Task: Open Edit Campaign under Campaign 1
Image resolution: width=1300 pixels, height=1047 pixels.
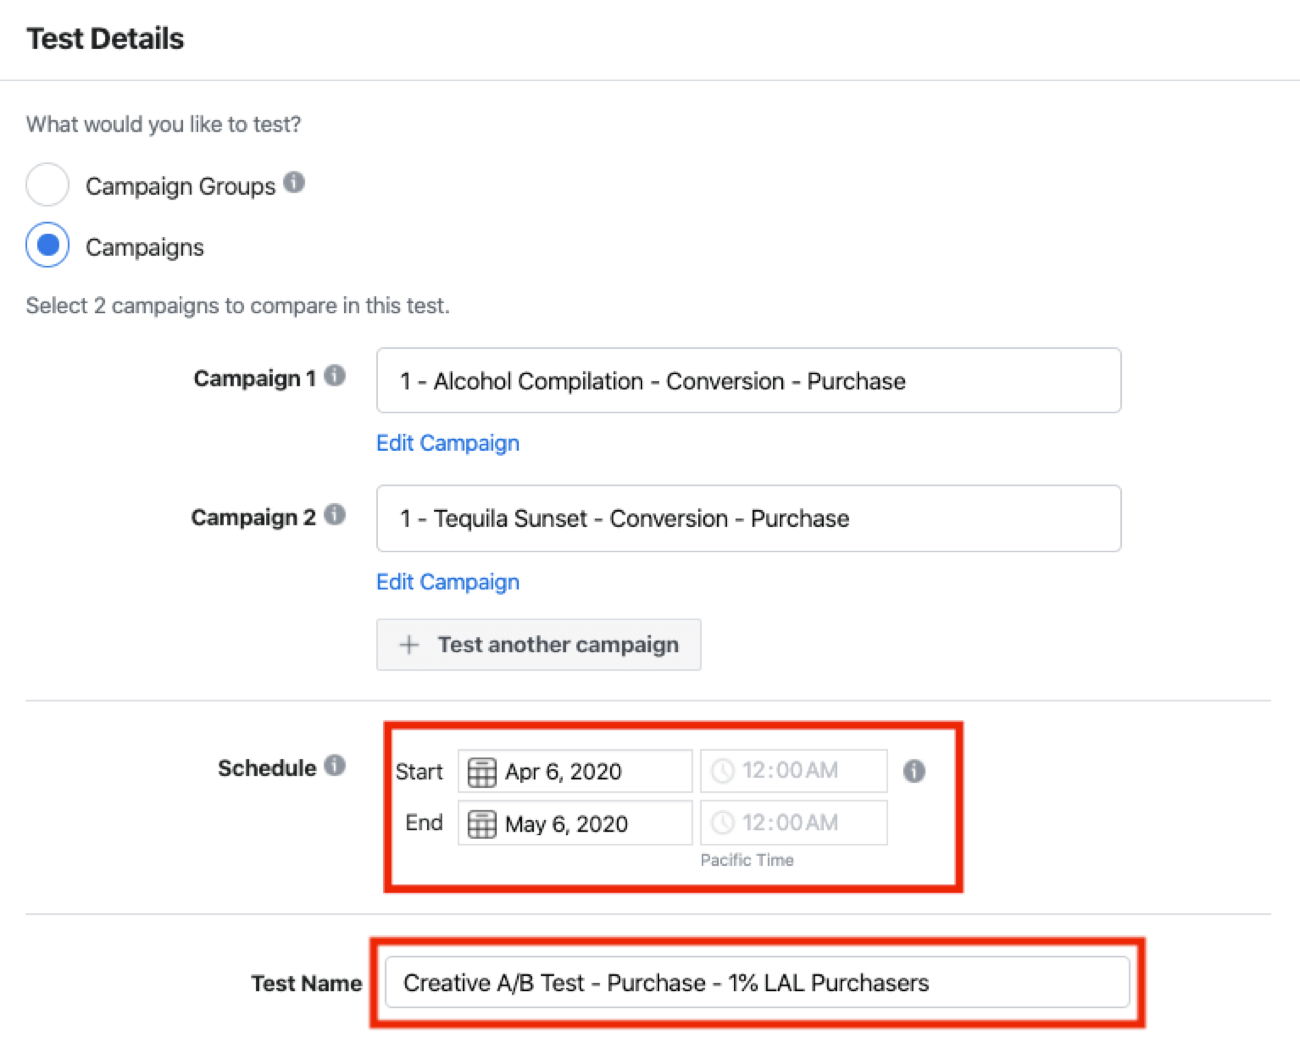Action: pyautogui.click(x=447, y=443)
